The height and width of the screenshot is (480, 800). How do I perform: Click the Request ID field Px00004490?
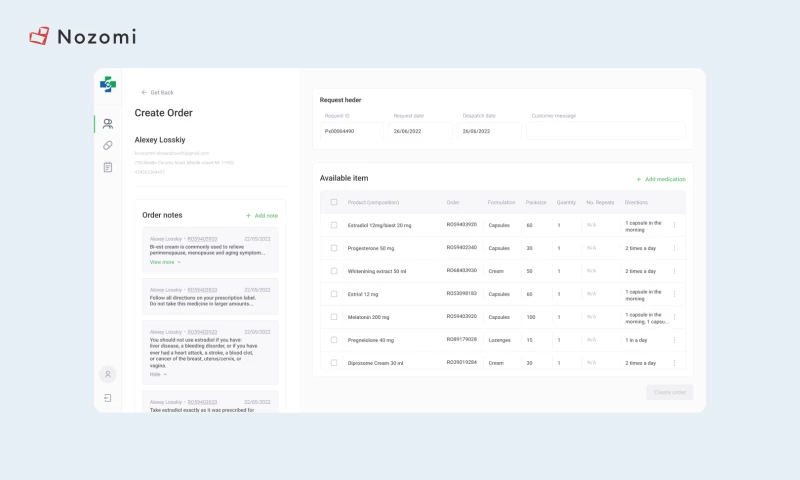point(352,131)
